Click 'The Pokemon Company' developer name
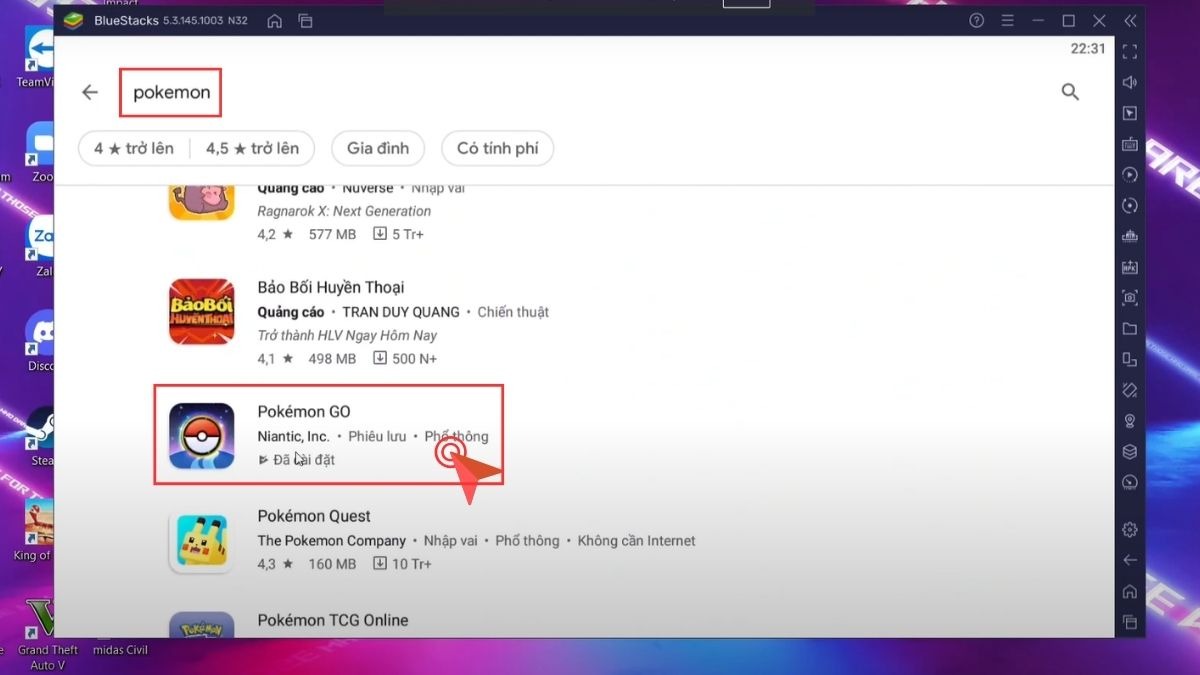Viewport: 1200px width, 675px height. (x=332, y=540)
